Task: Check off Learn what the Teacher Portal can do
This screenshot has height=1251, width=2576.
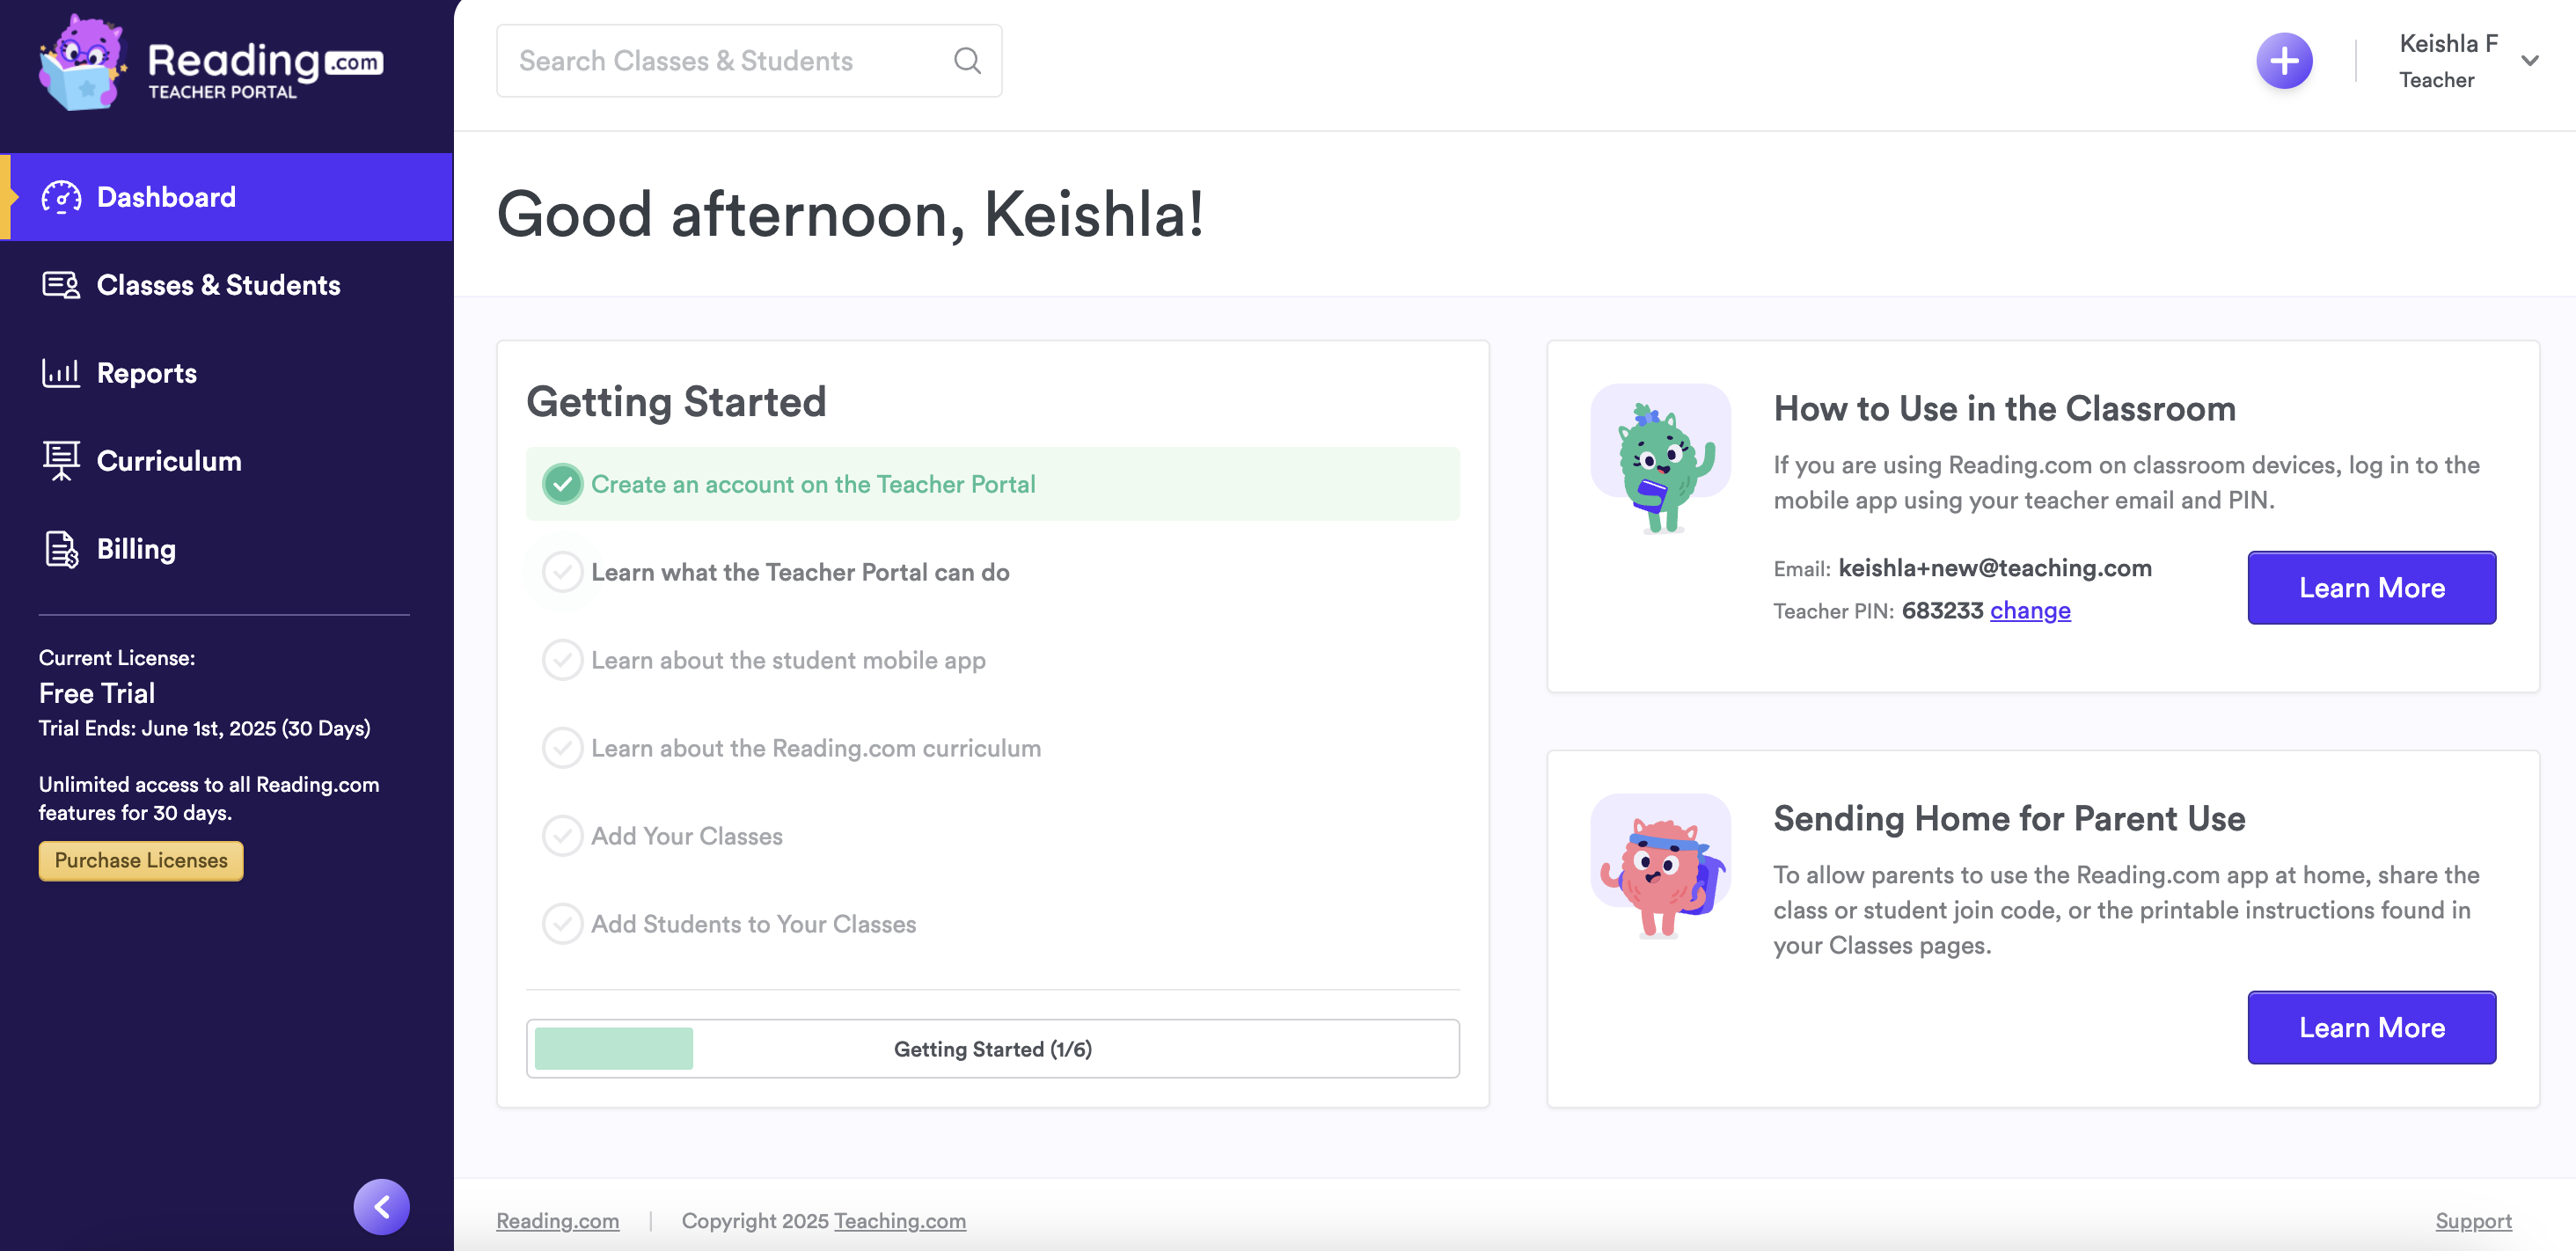Action: (563, 572)
